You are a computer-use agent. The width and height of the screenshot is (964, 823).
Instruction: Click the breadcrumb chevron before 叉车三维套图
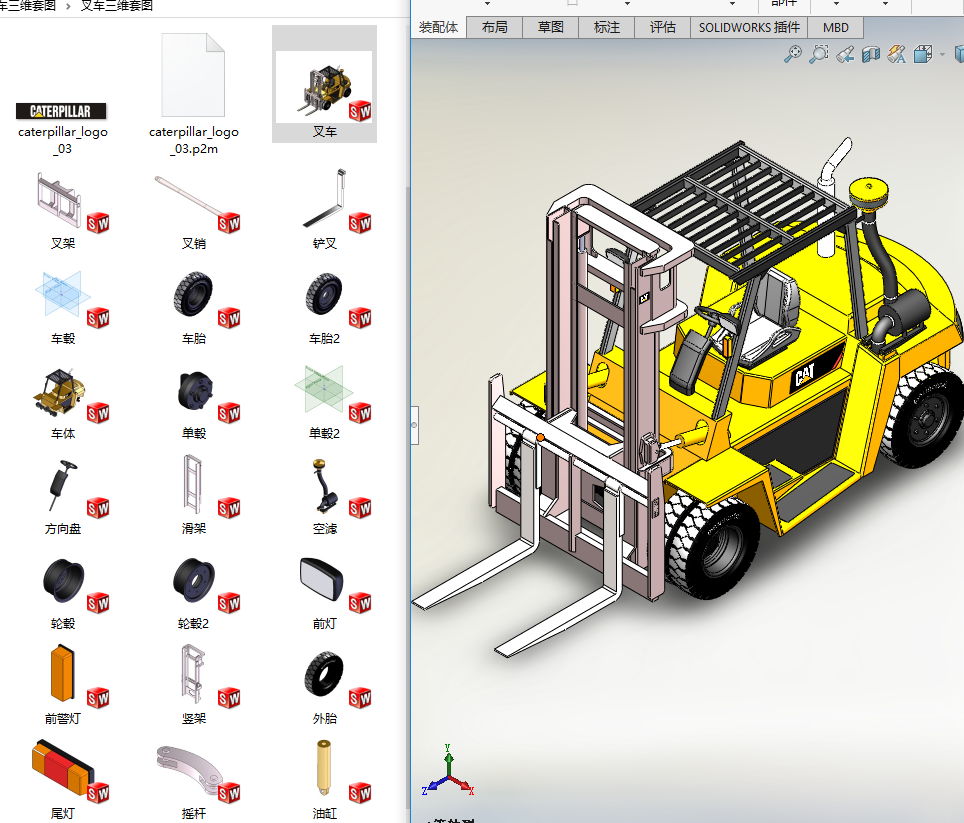pyautogui.click(x=69, y=6)
